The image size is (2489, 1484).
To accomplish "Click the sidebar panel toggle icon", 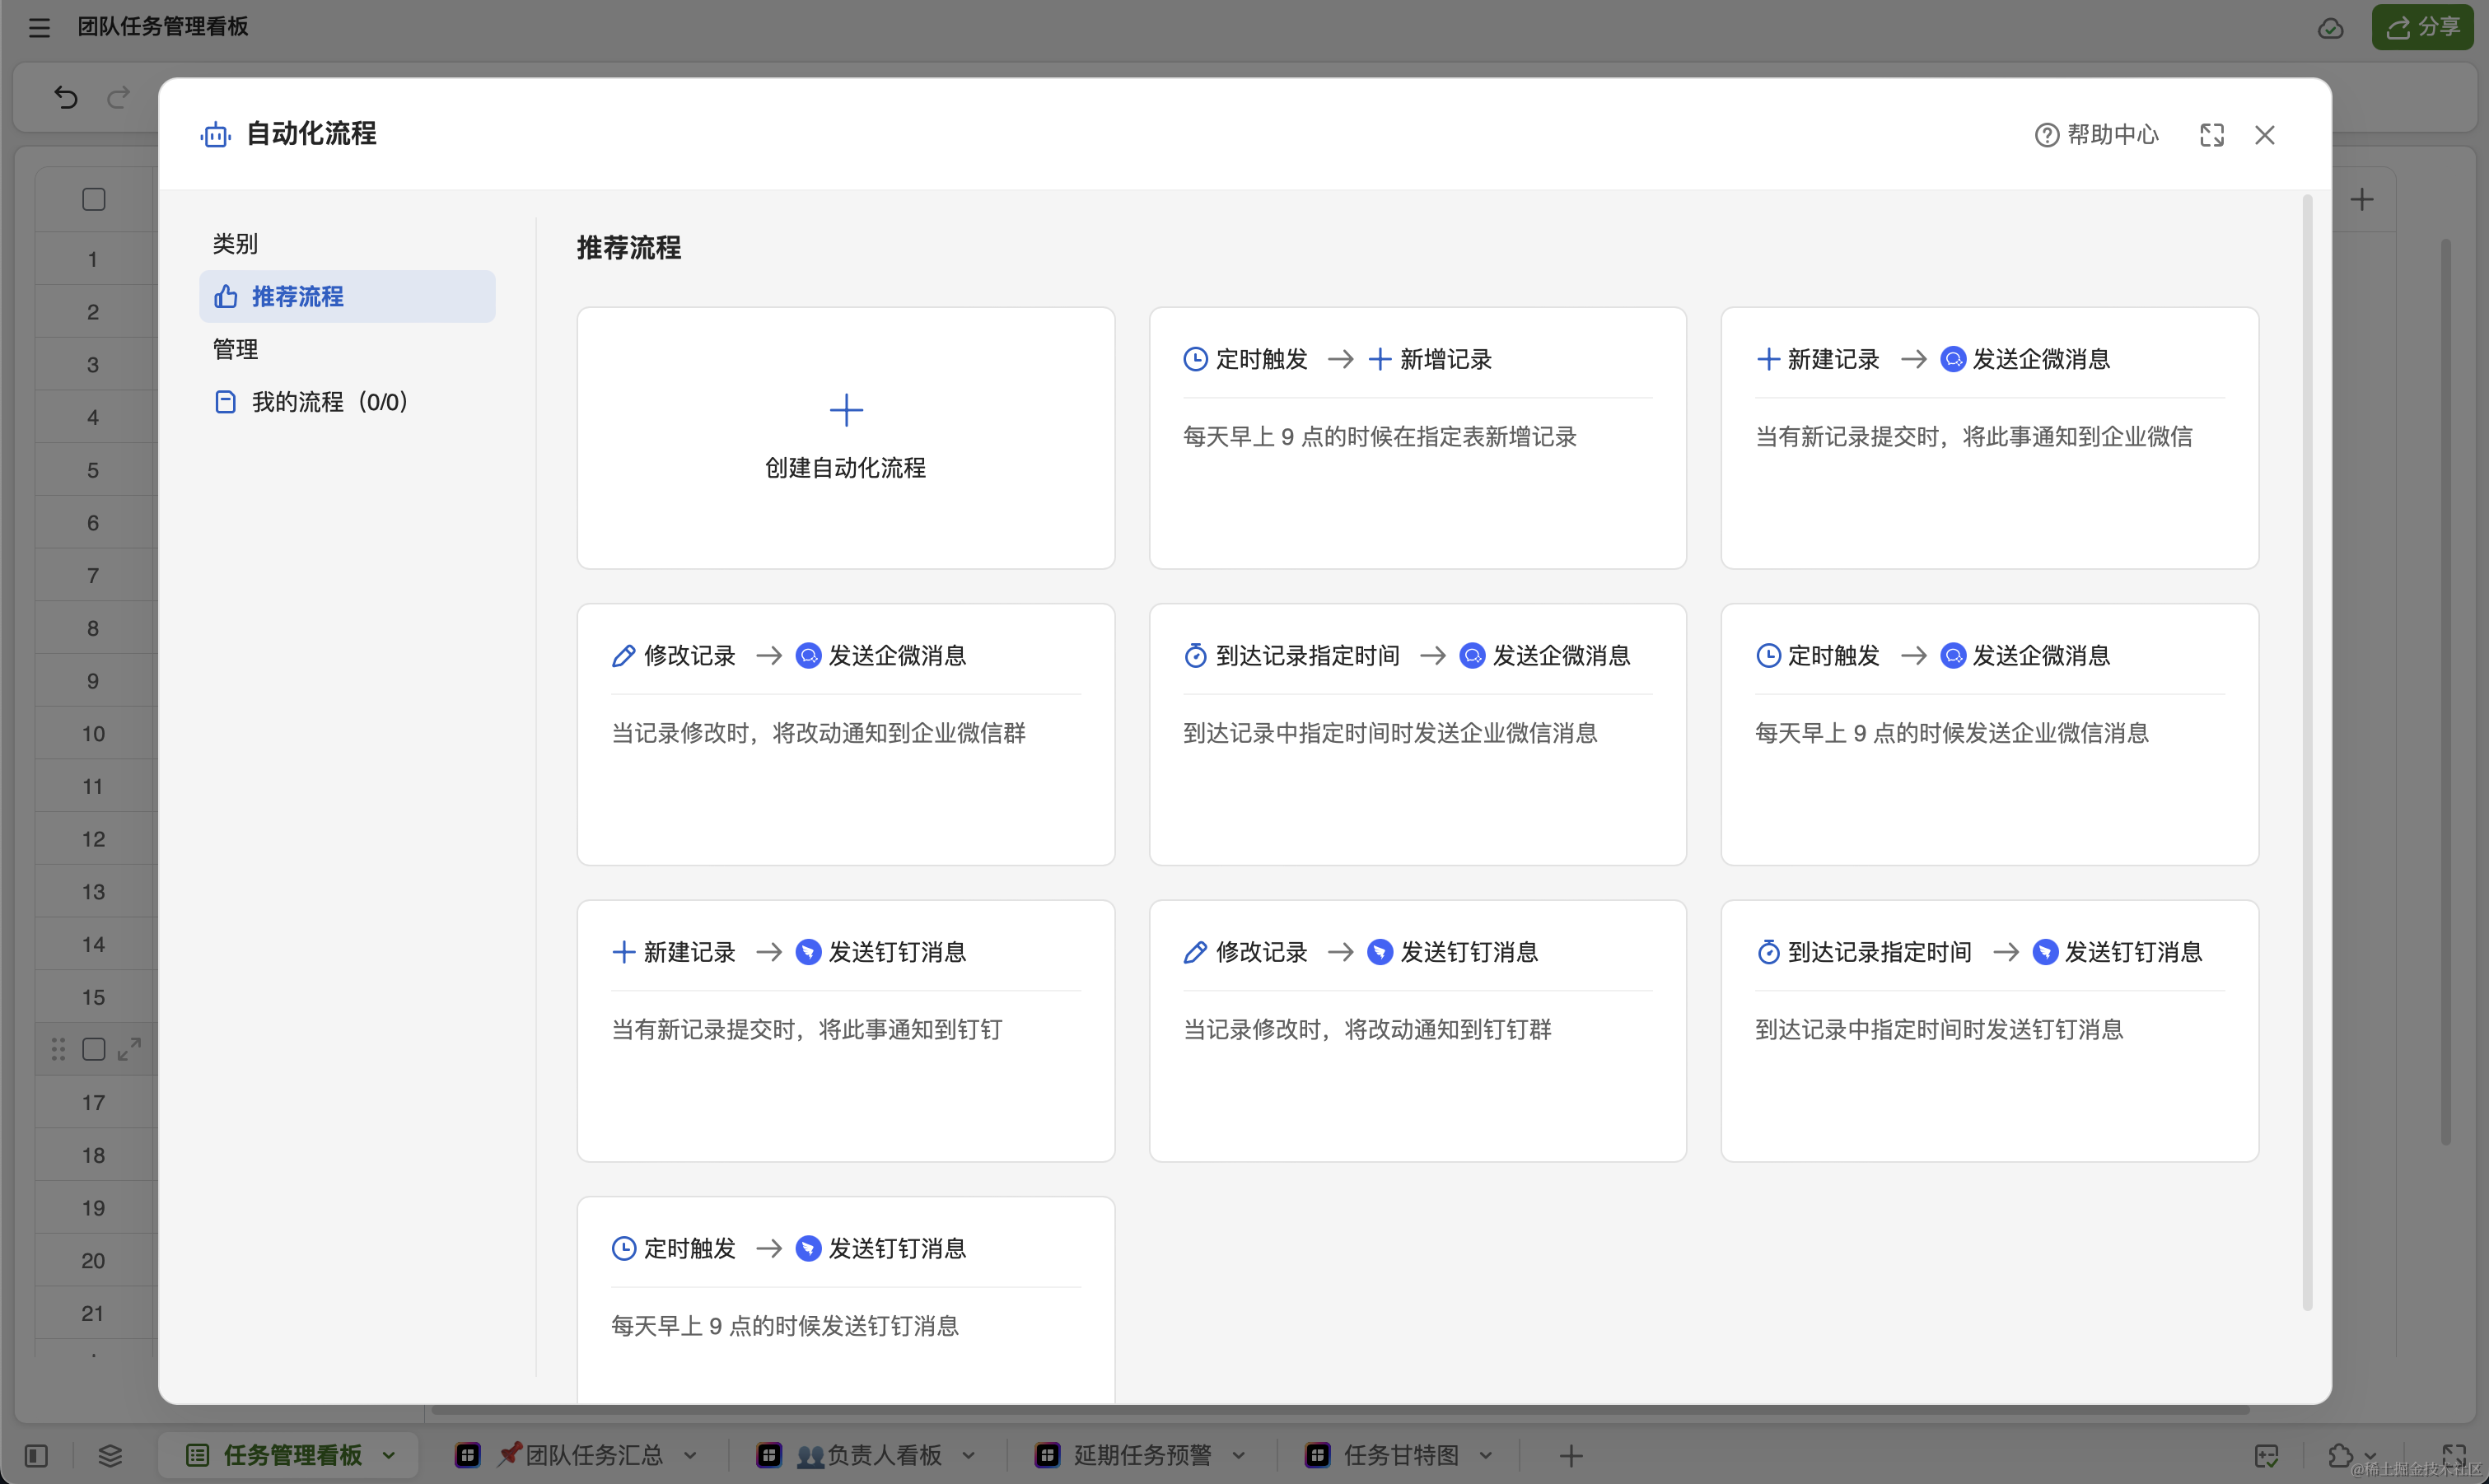I will coord(36,1455).
